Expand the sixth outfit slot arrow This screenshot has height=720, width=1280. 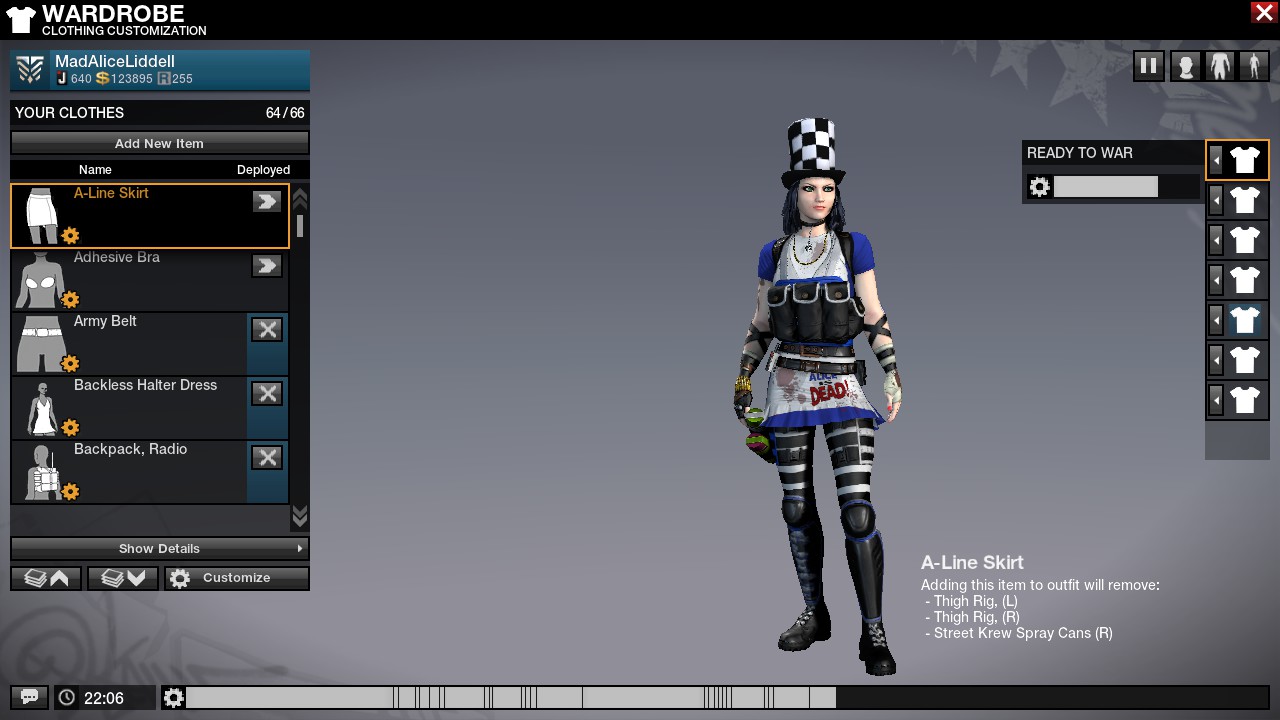1216,360
